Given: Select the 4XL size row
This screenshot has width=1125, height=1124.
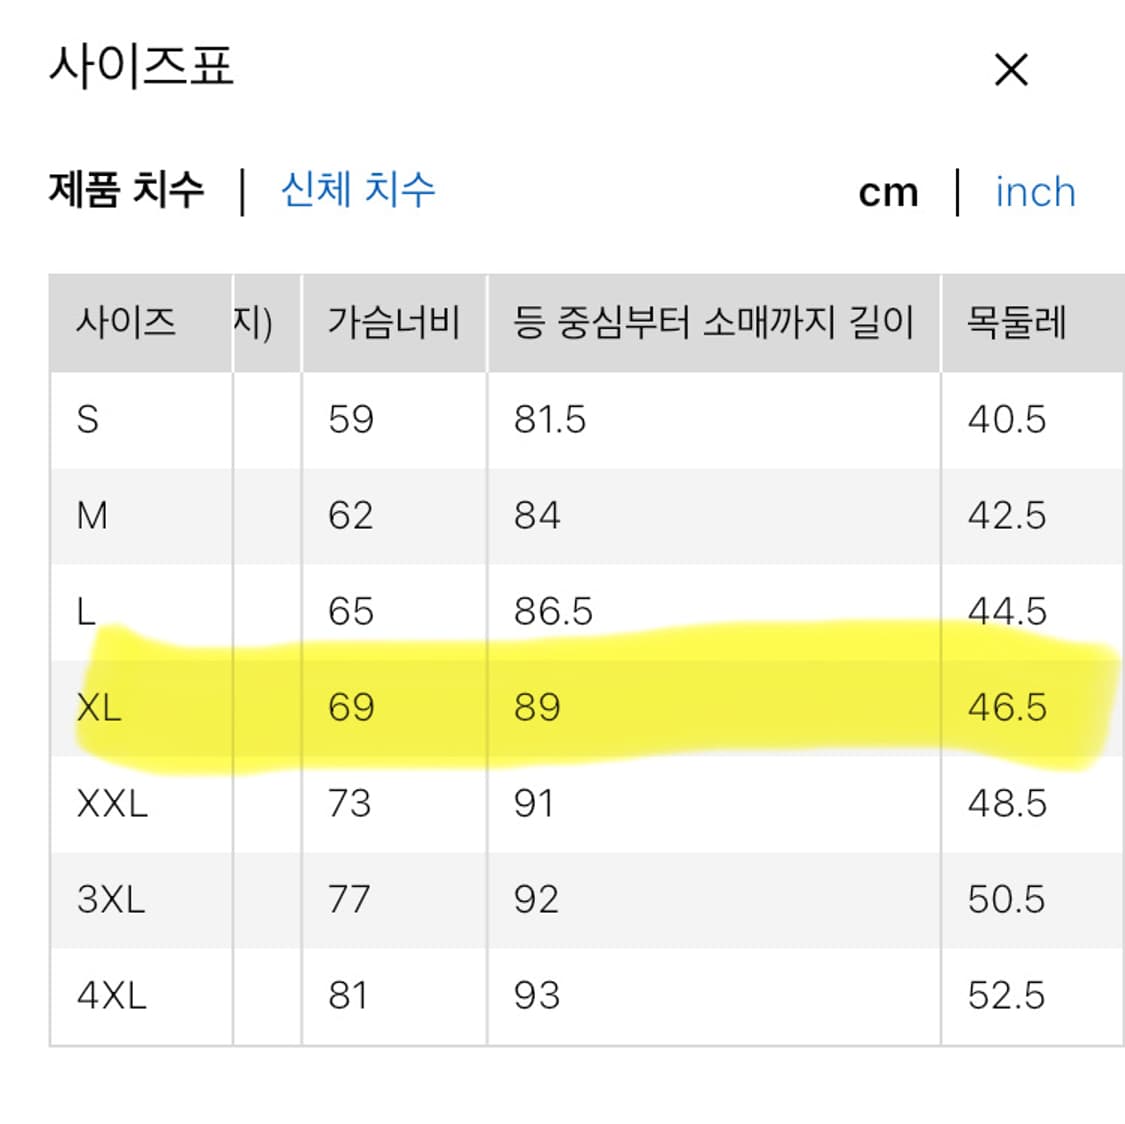Looking at the screenshot, I should [x=110, y=993].
